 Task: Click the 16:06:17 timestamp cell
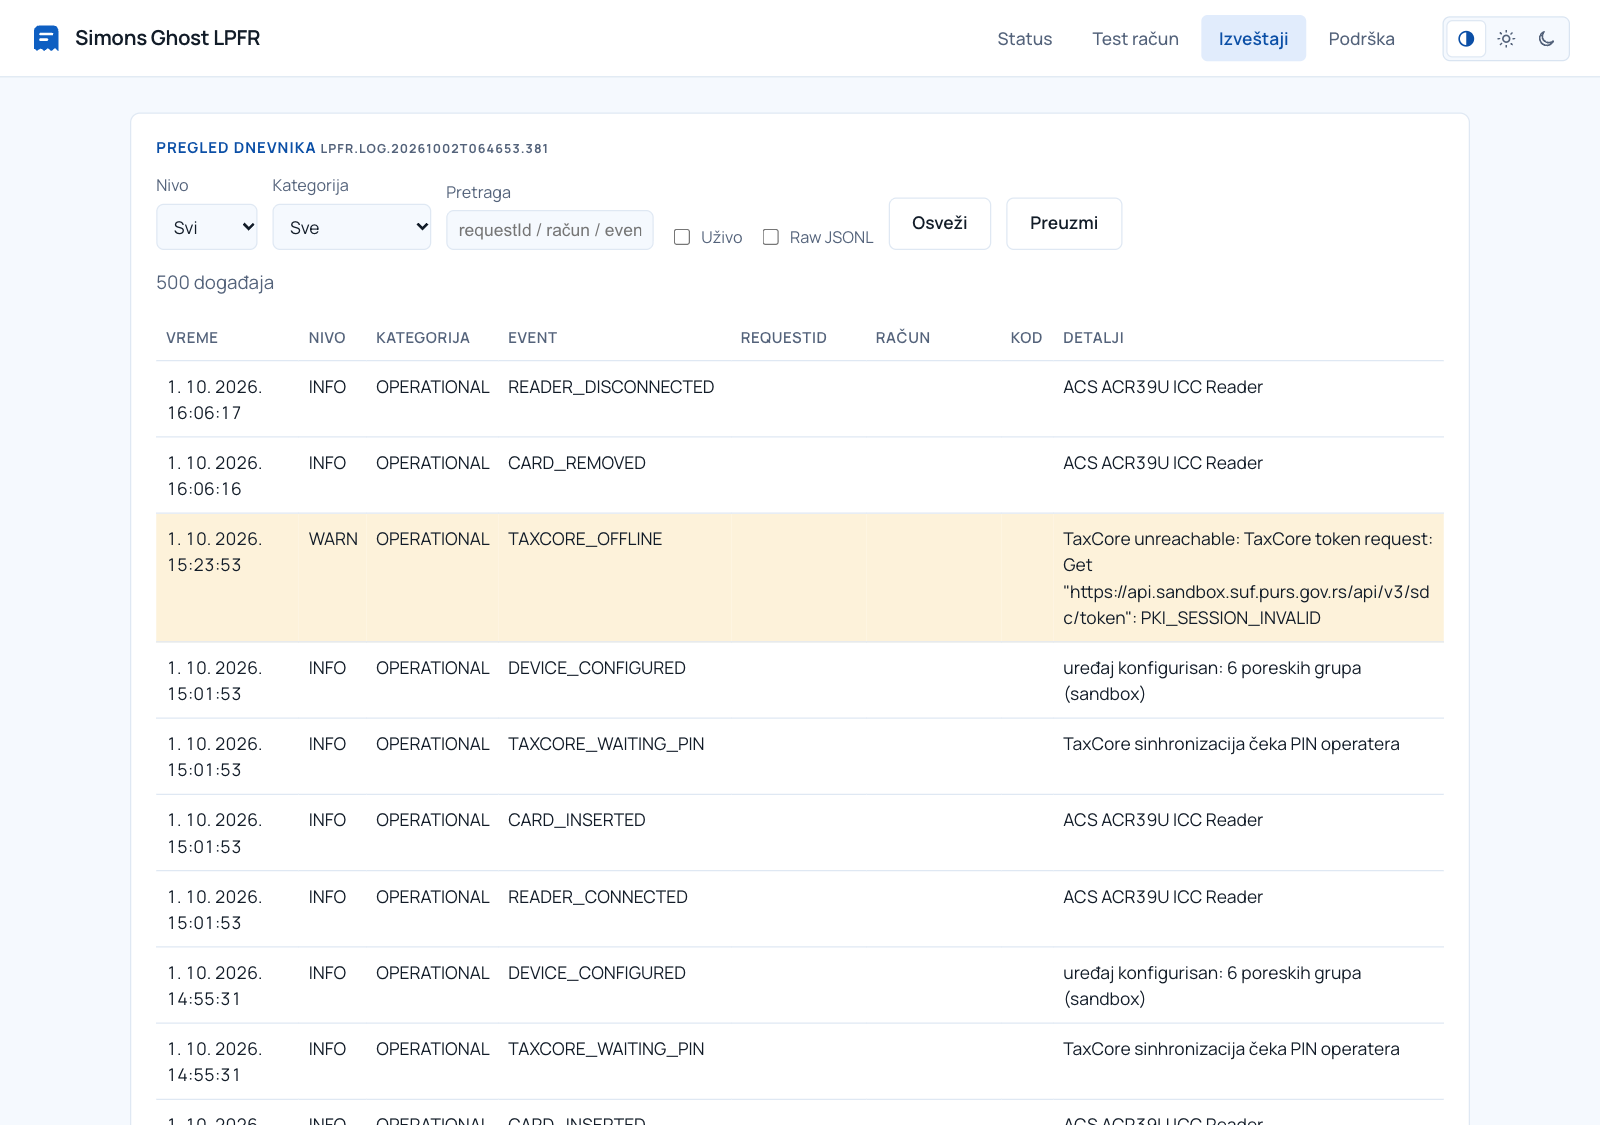215,400
